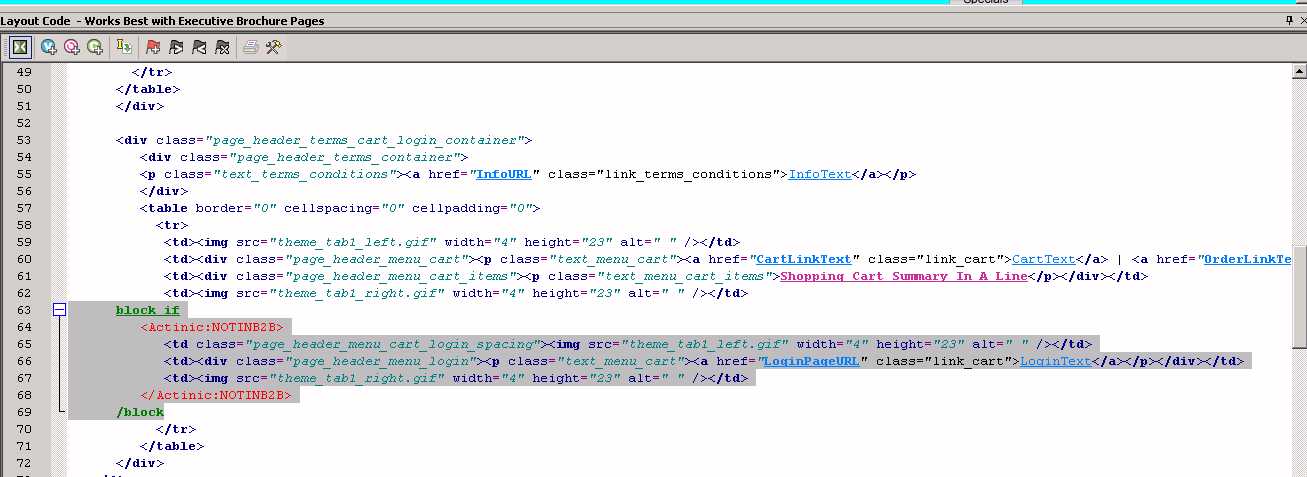Image resolution: width=1307 pixels, height=477 pixels.
Task: Open the tools hammer and wrench icon
Action: coord(273,46)
